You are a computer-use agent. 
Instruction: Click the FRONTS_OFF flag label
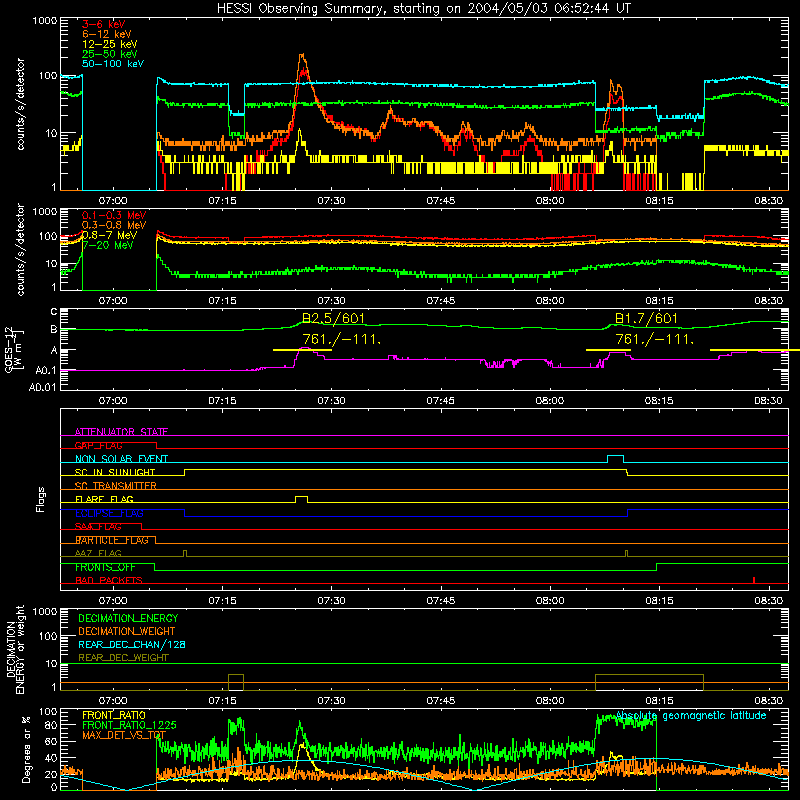click(105, 567)
